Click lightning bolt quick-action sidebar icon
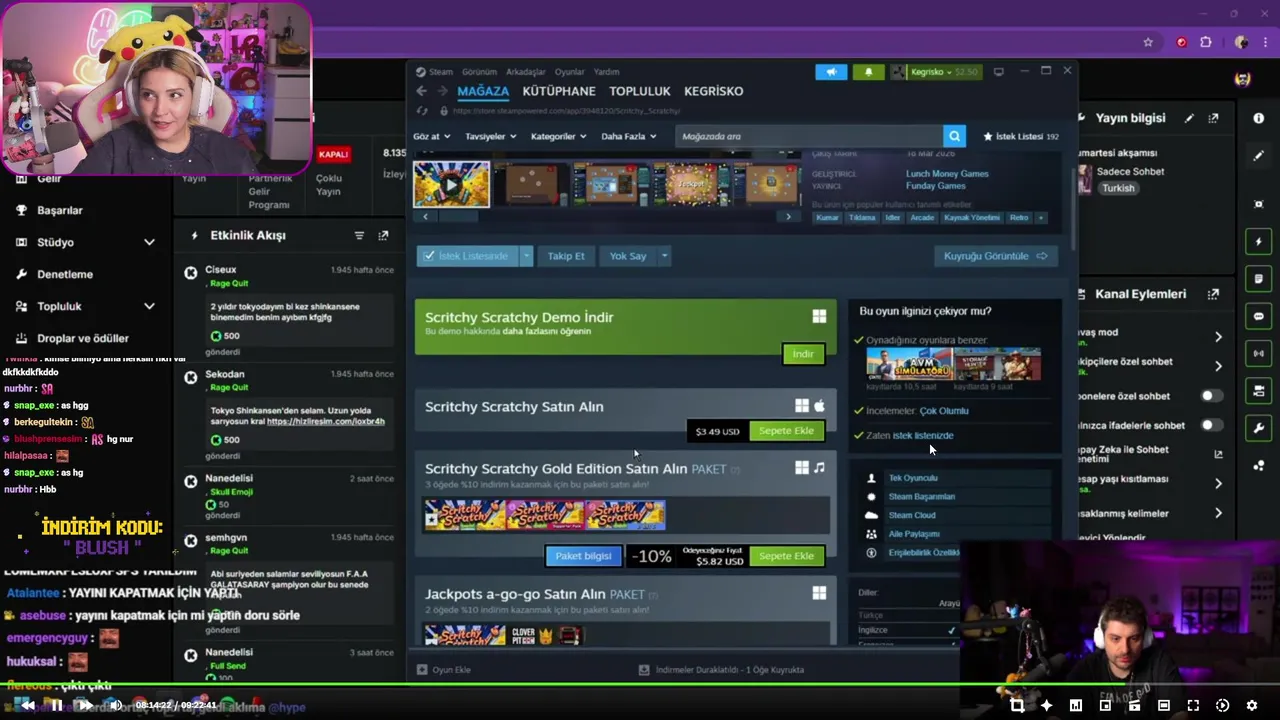The image size is (1280, 720). (1258, 241)
